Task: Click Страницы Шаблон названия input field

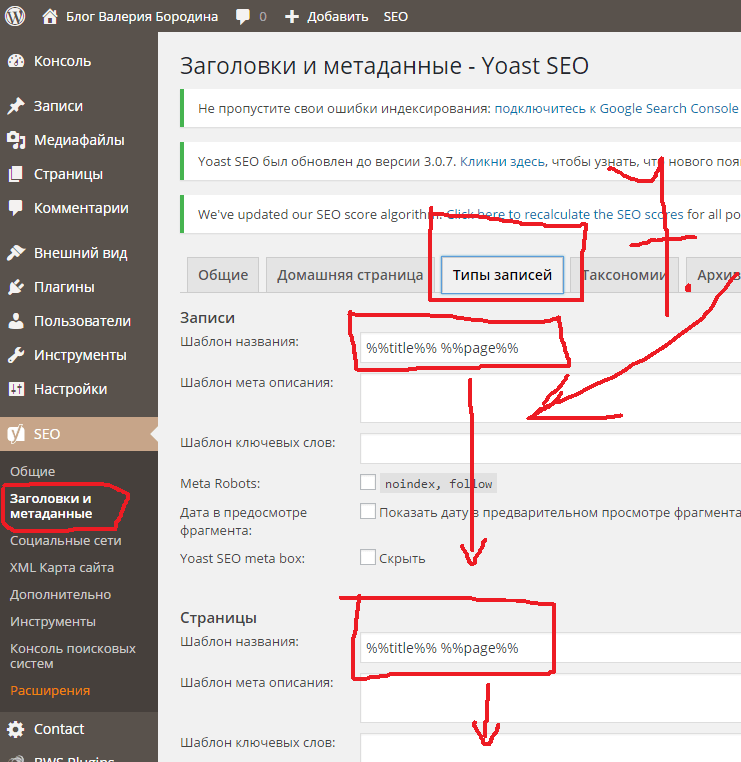Action: tap(551, 647)
